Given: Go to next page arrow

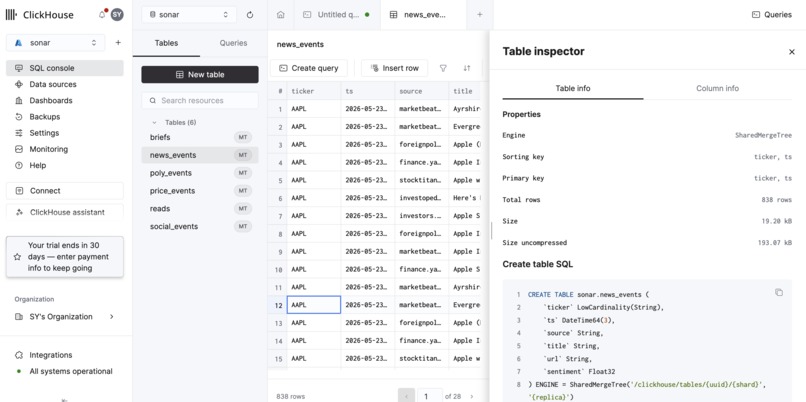Looking at the screenshot, I should pyautogui.click(x=472, y=396).
